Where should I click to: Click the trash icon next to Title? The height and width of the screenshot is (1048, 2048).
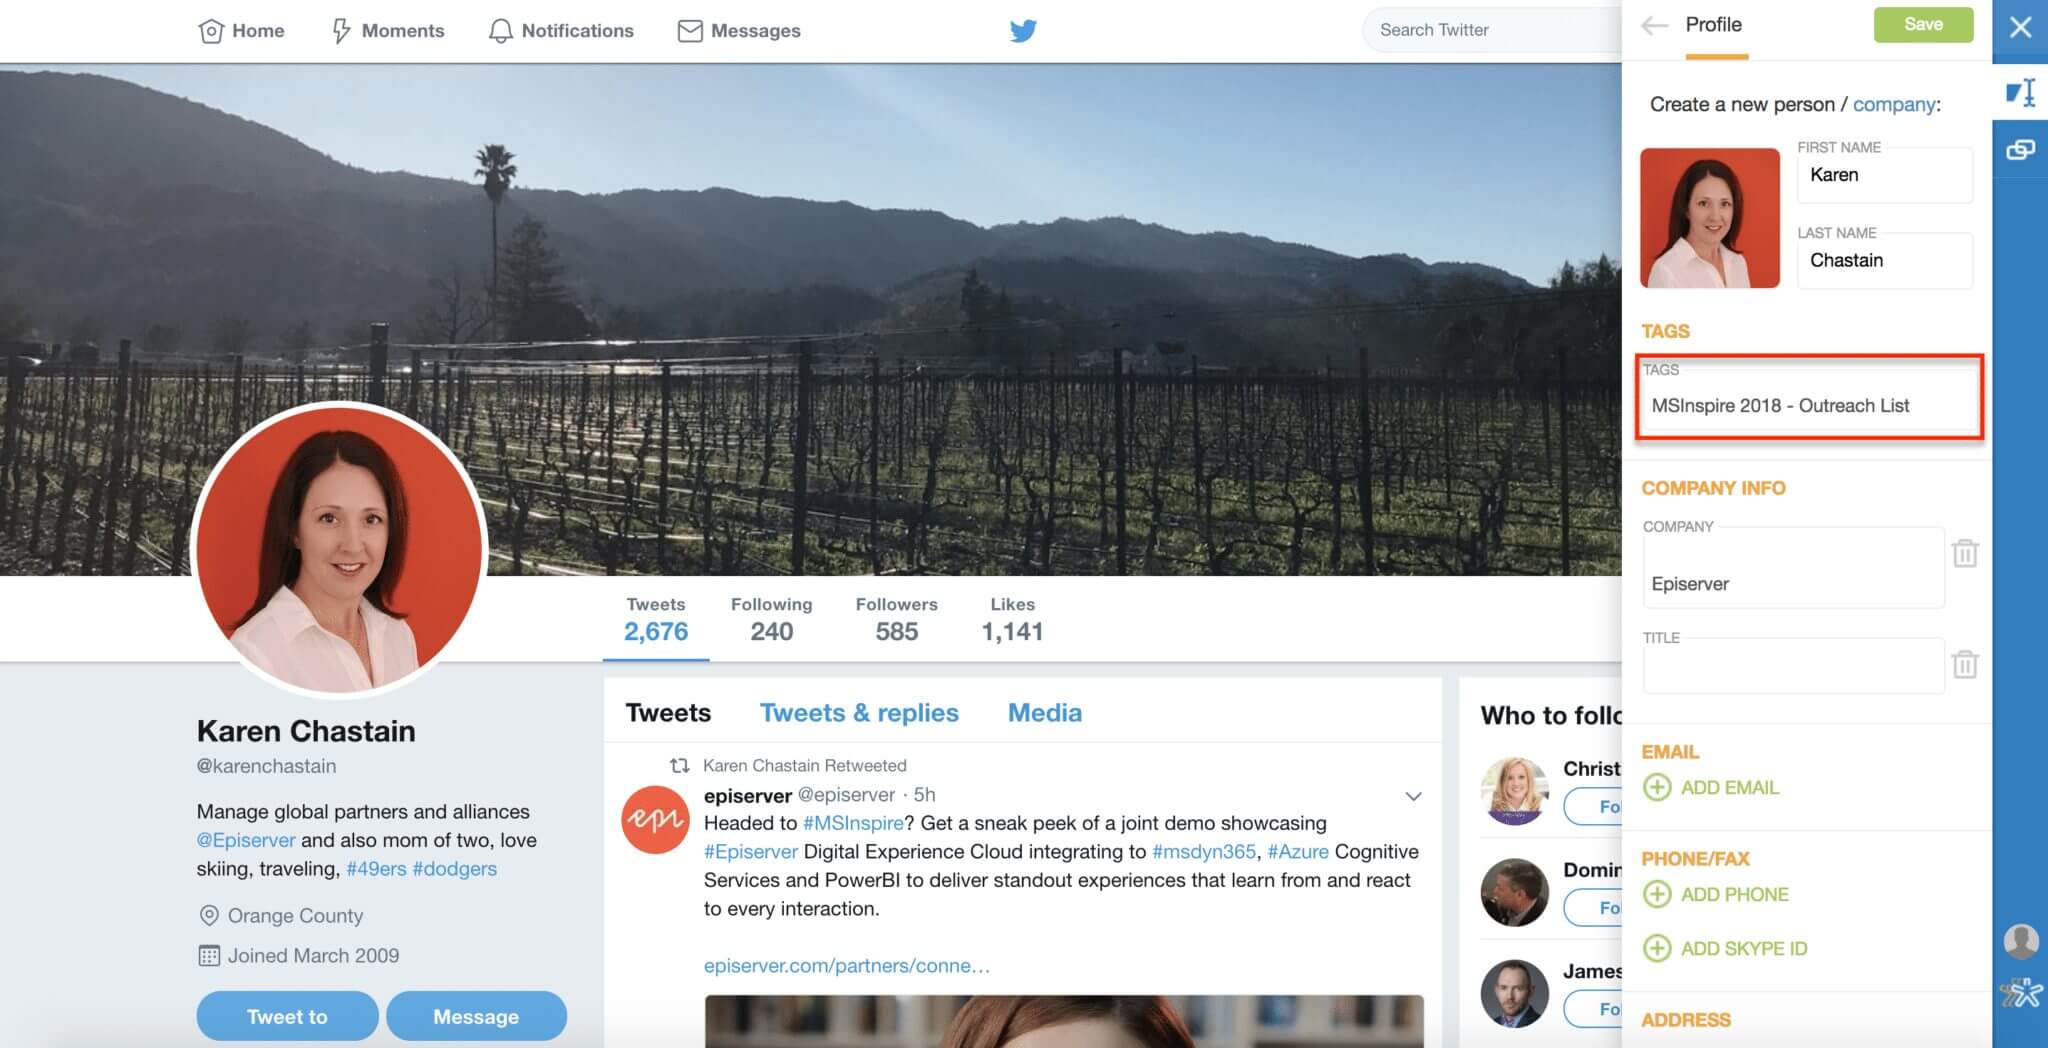point(1965,664)
